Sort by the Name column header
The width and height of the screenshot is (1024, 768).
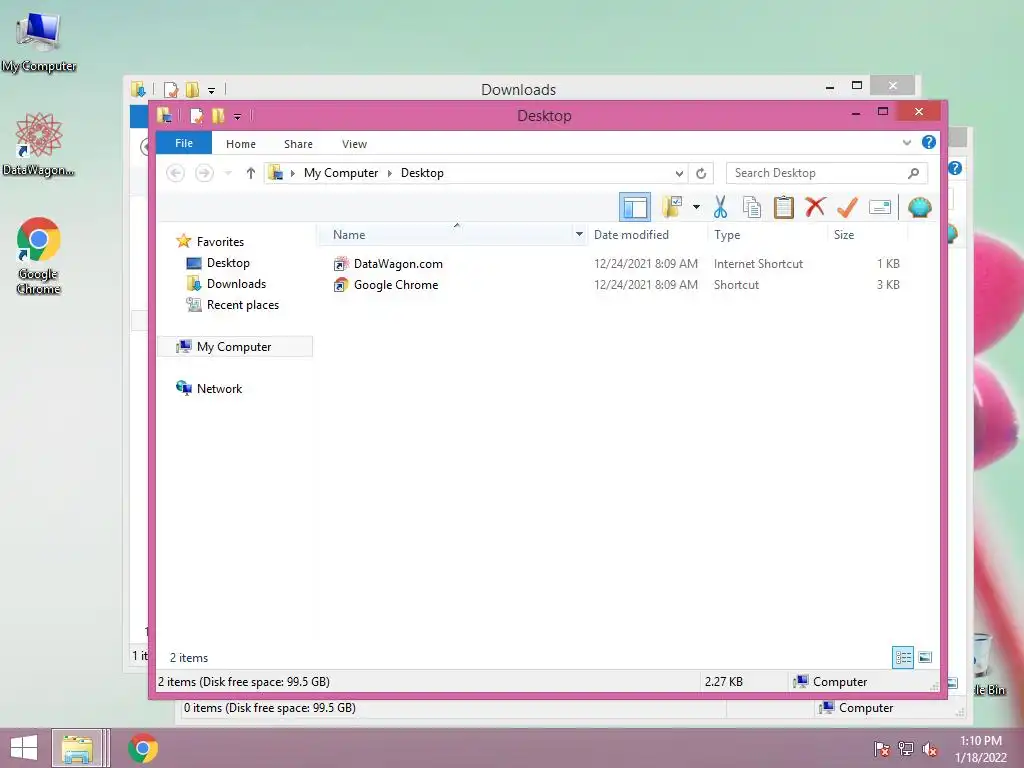point(349,234)
